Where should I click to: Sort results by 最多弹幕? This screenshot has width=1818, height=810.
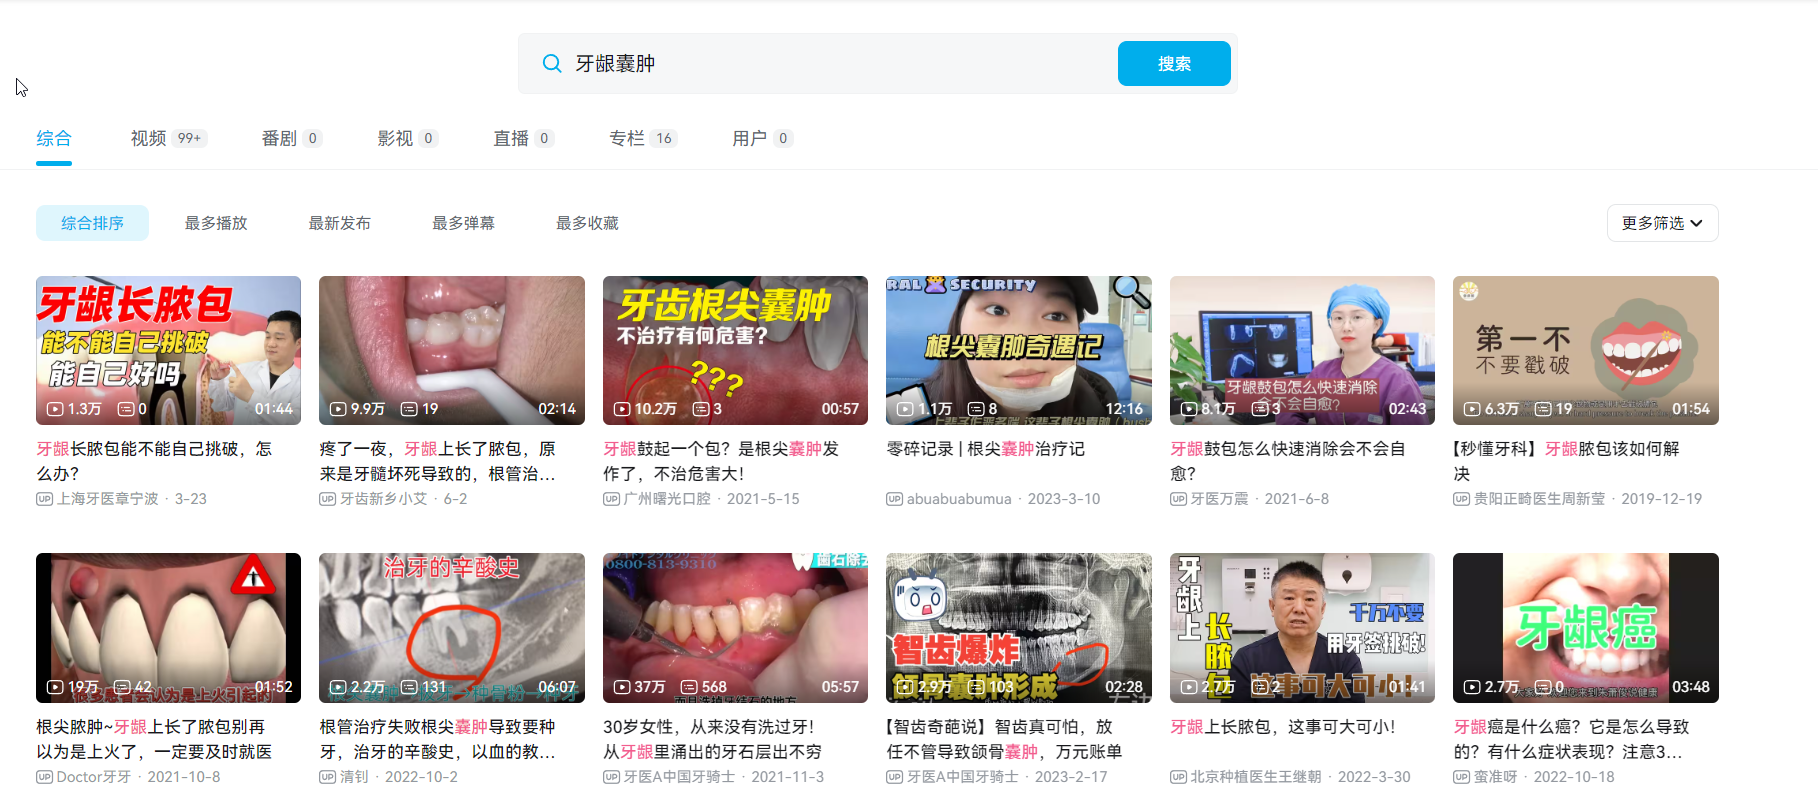point(463,223)
